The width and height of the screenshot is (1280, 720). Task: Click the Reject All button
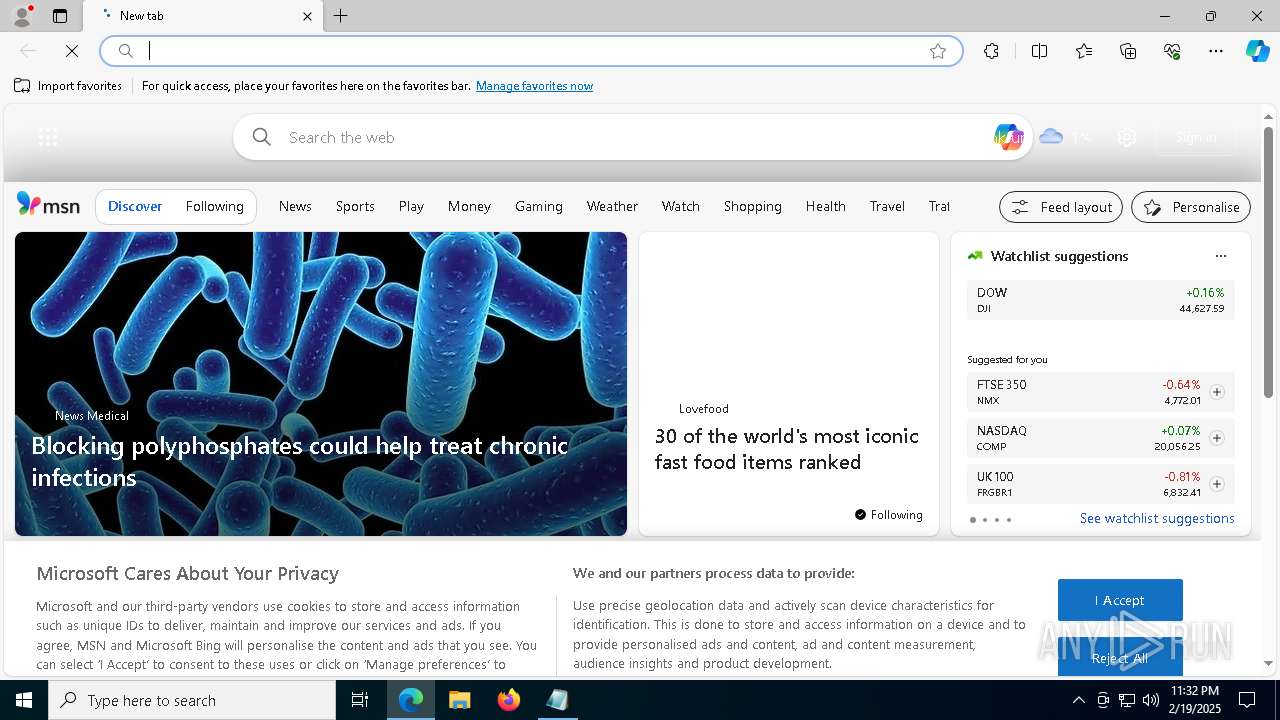tap(1120, 657)
